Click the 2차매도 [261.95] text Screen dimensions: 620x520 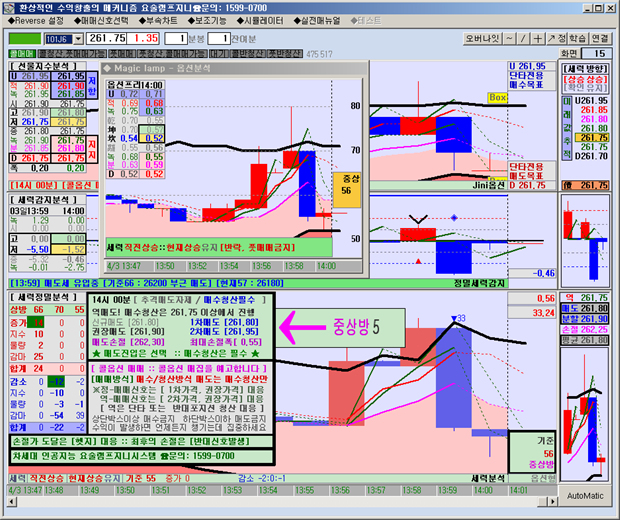(224, 332)
